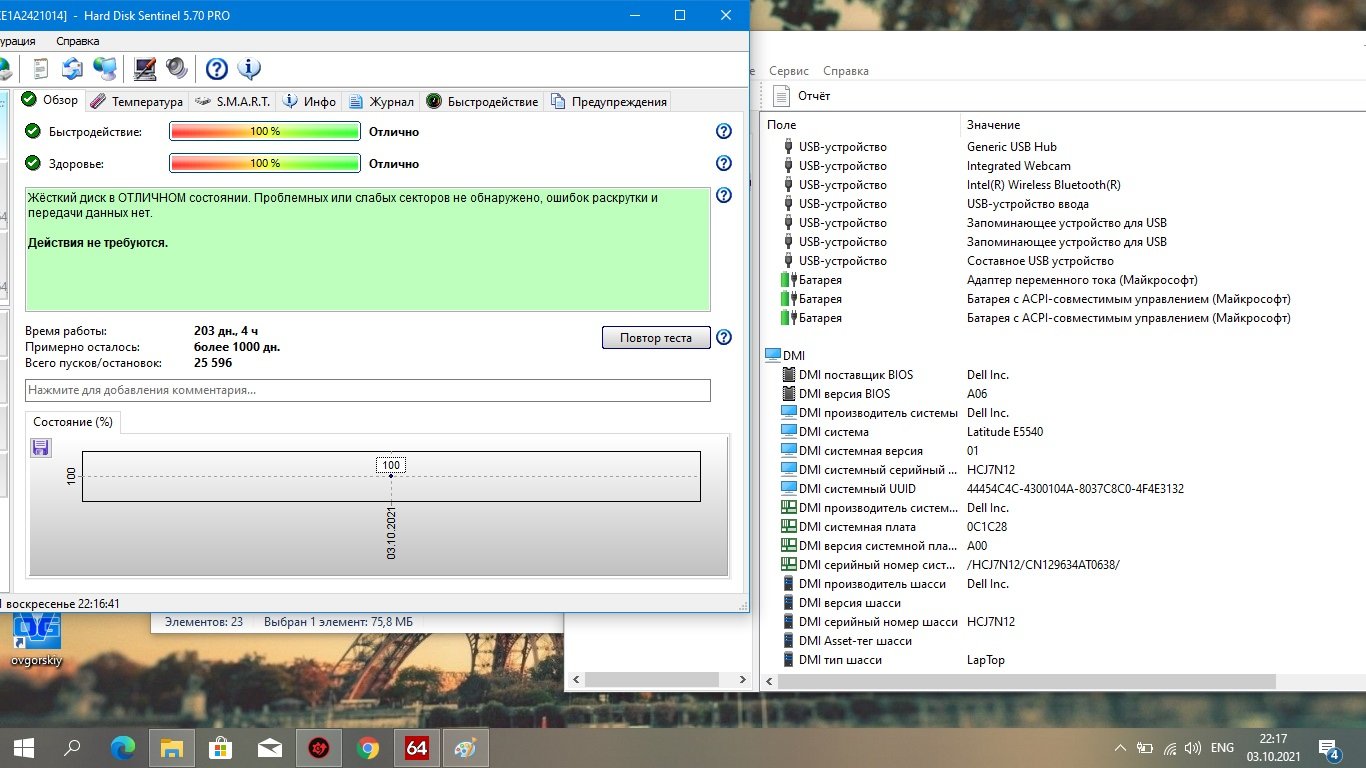The image size is (1366, 768).
Task: Open File Explorer from taskbar
Action: [171, 747]
